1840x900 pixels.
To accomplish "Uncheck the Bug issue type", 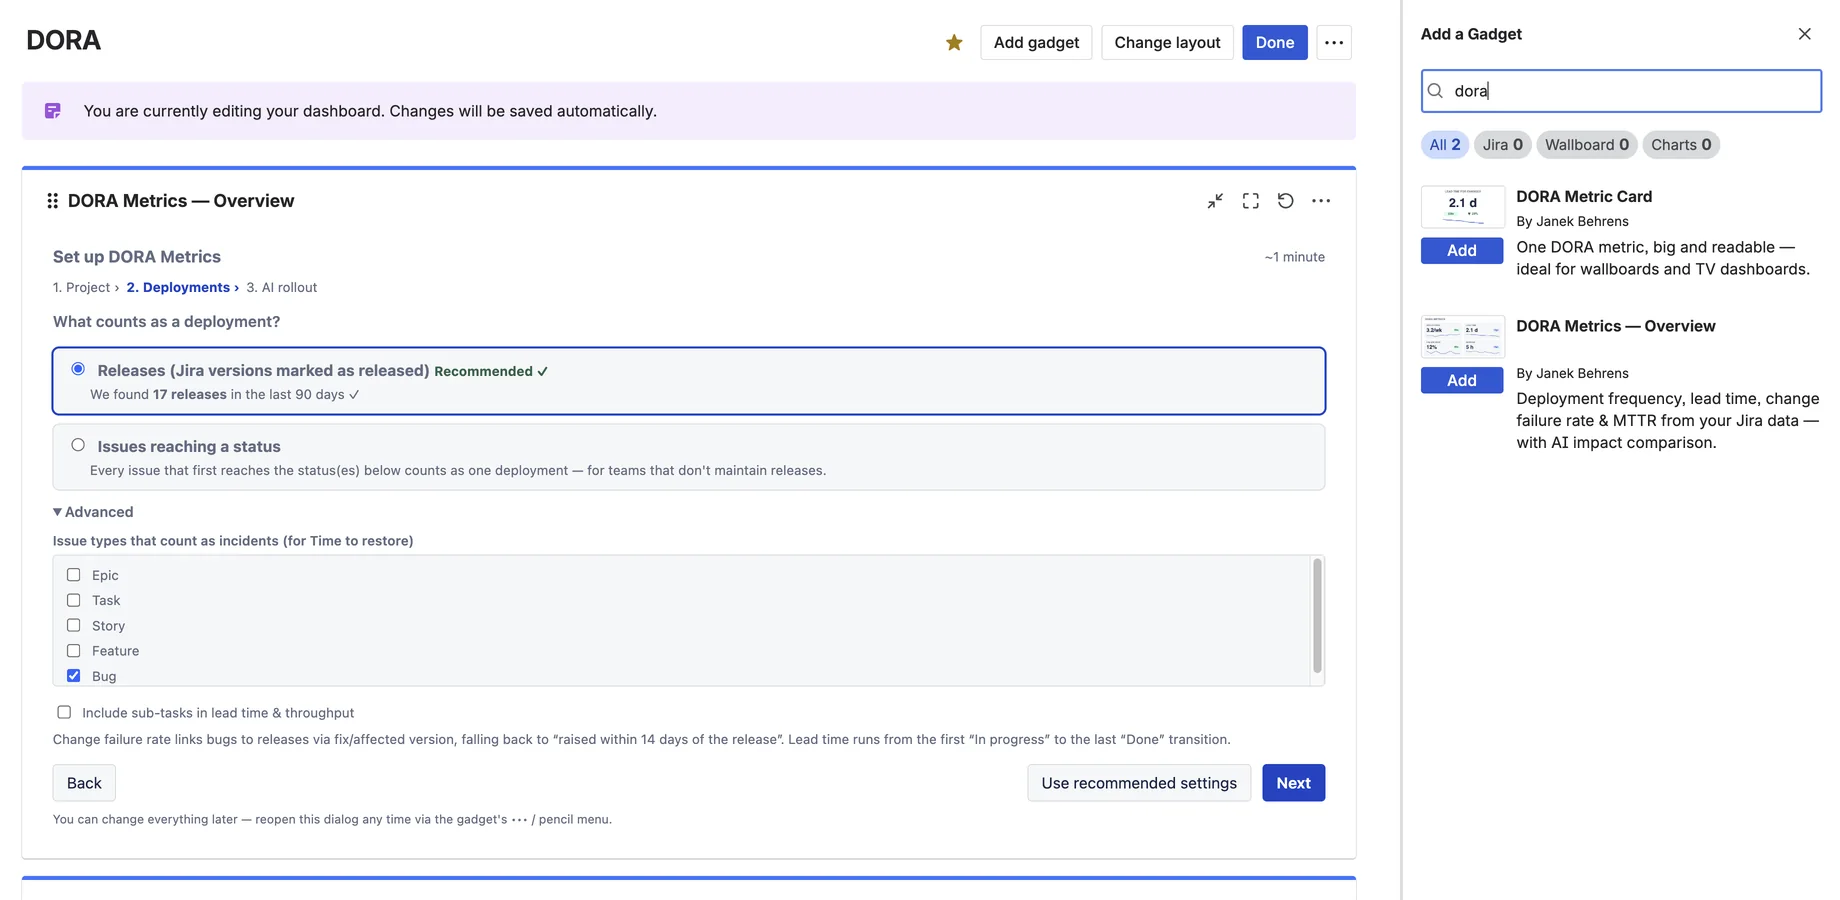I will pos(74,676).
